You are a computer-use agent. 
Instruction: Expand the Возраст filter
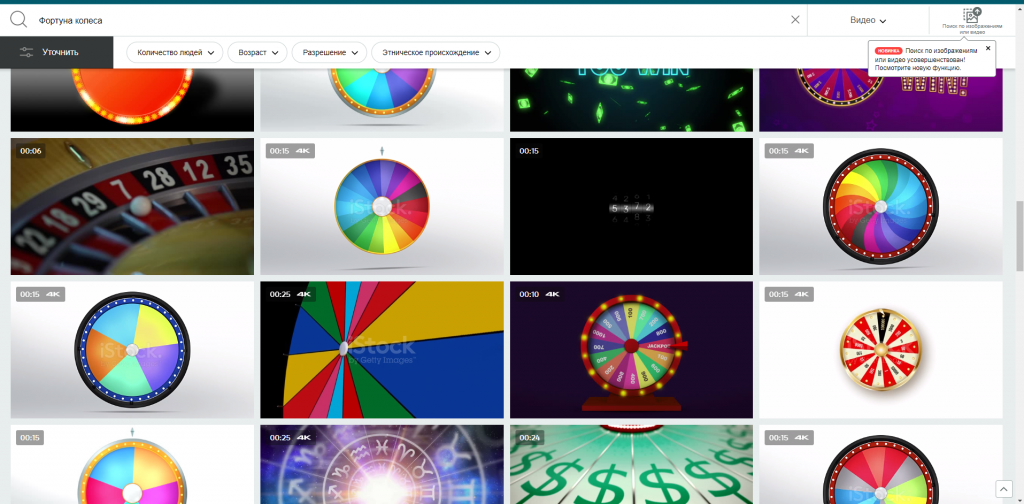[x=257, y=52]
